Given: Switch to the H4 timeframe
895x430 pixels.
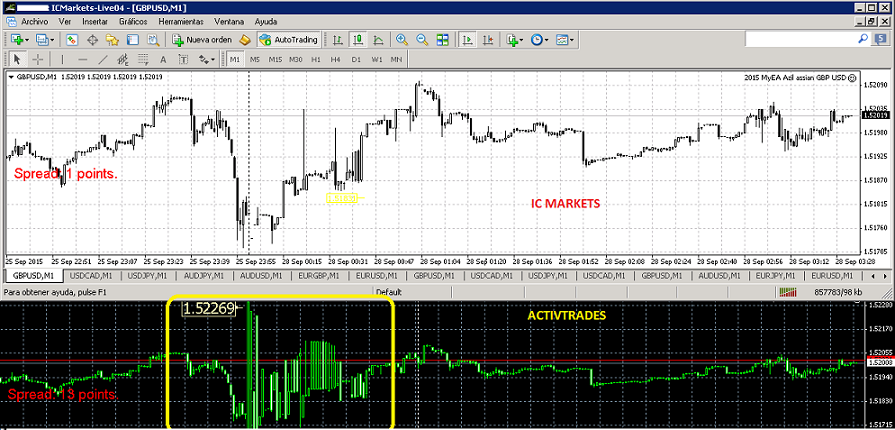Looking at the screenshot, I should 335,60.
